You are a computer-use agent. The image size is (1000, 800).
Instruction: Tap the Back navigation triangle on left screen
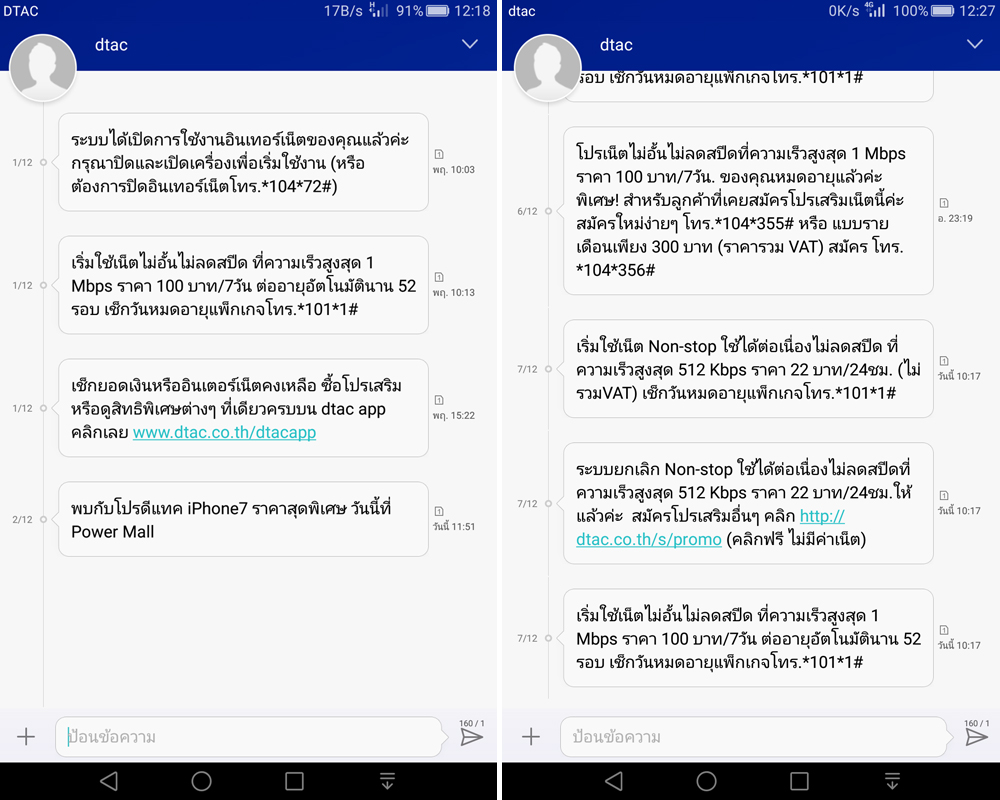[x=109, y=781]
